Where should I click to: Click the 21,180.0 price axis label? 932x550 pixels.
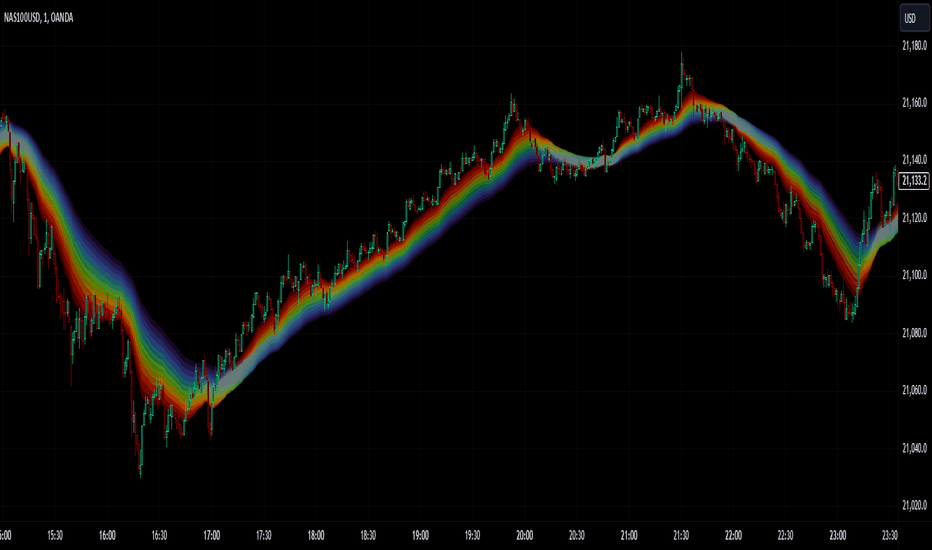tap(914, 46)
